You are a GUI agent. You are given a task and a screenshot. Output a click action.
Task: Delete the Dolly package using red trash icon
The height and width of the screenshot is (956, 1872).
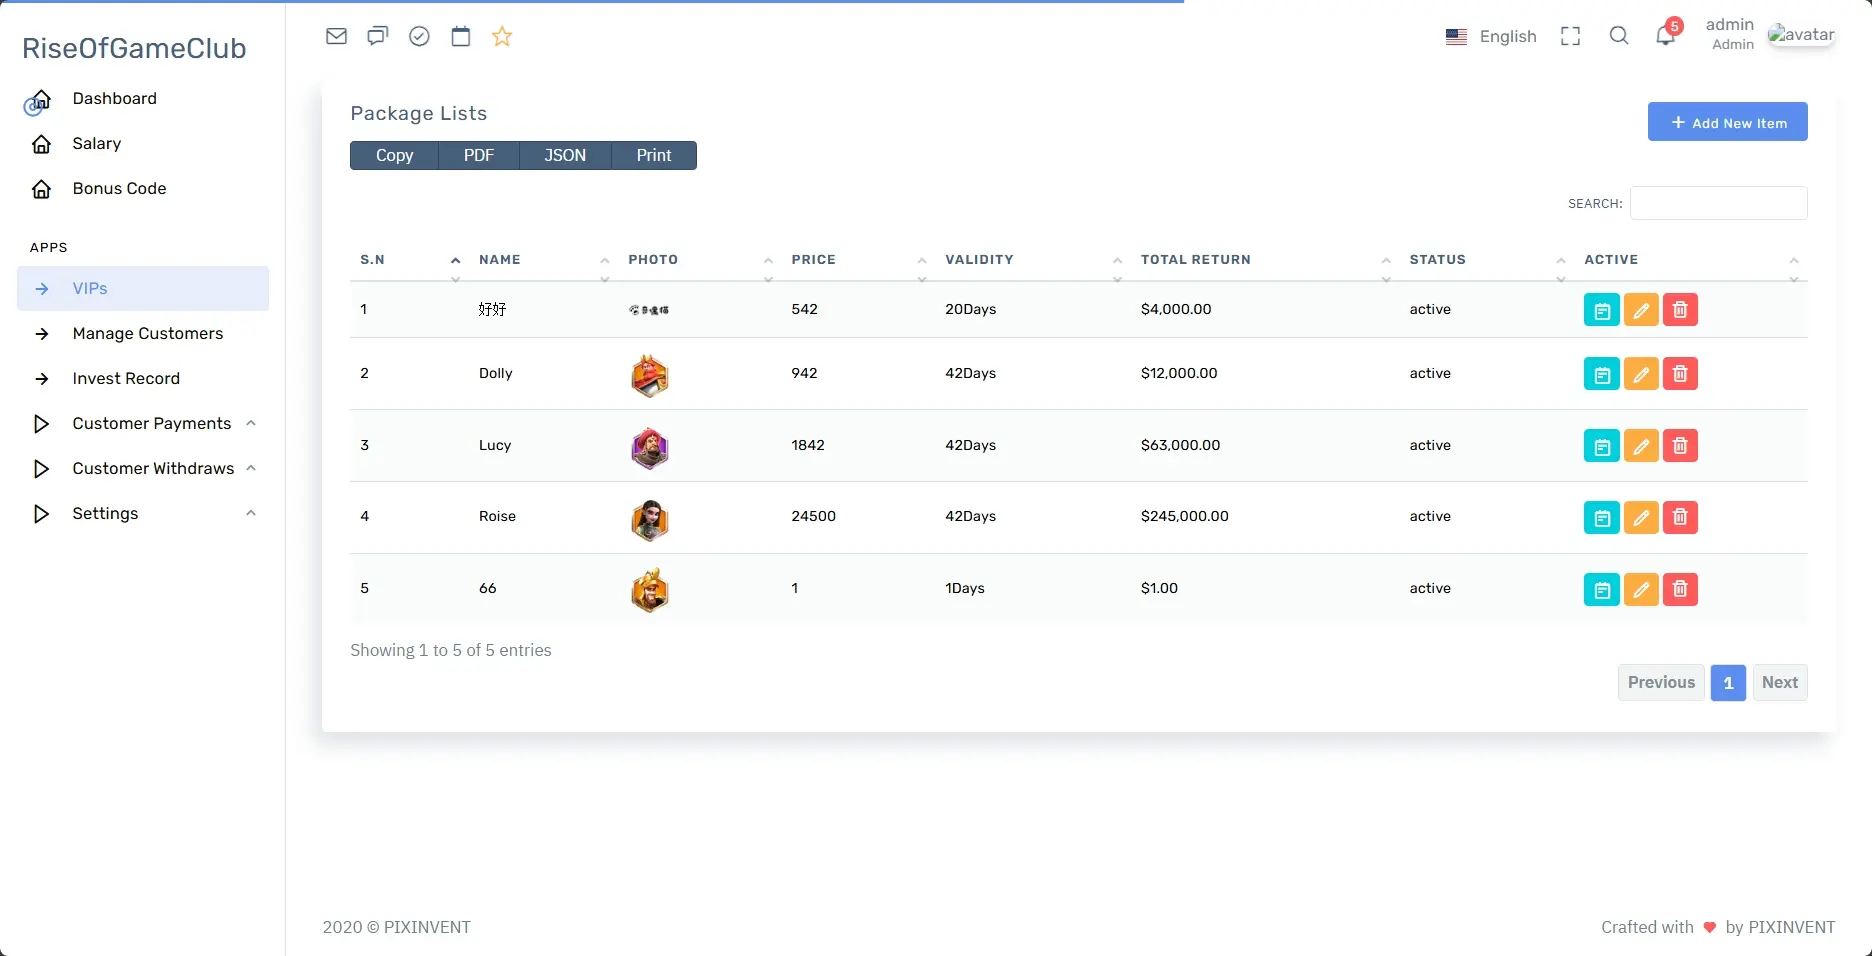pos(1680,374)
